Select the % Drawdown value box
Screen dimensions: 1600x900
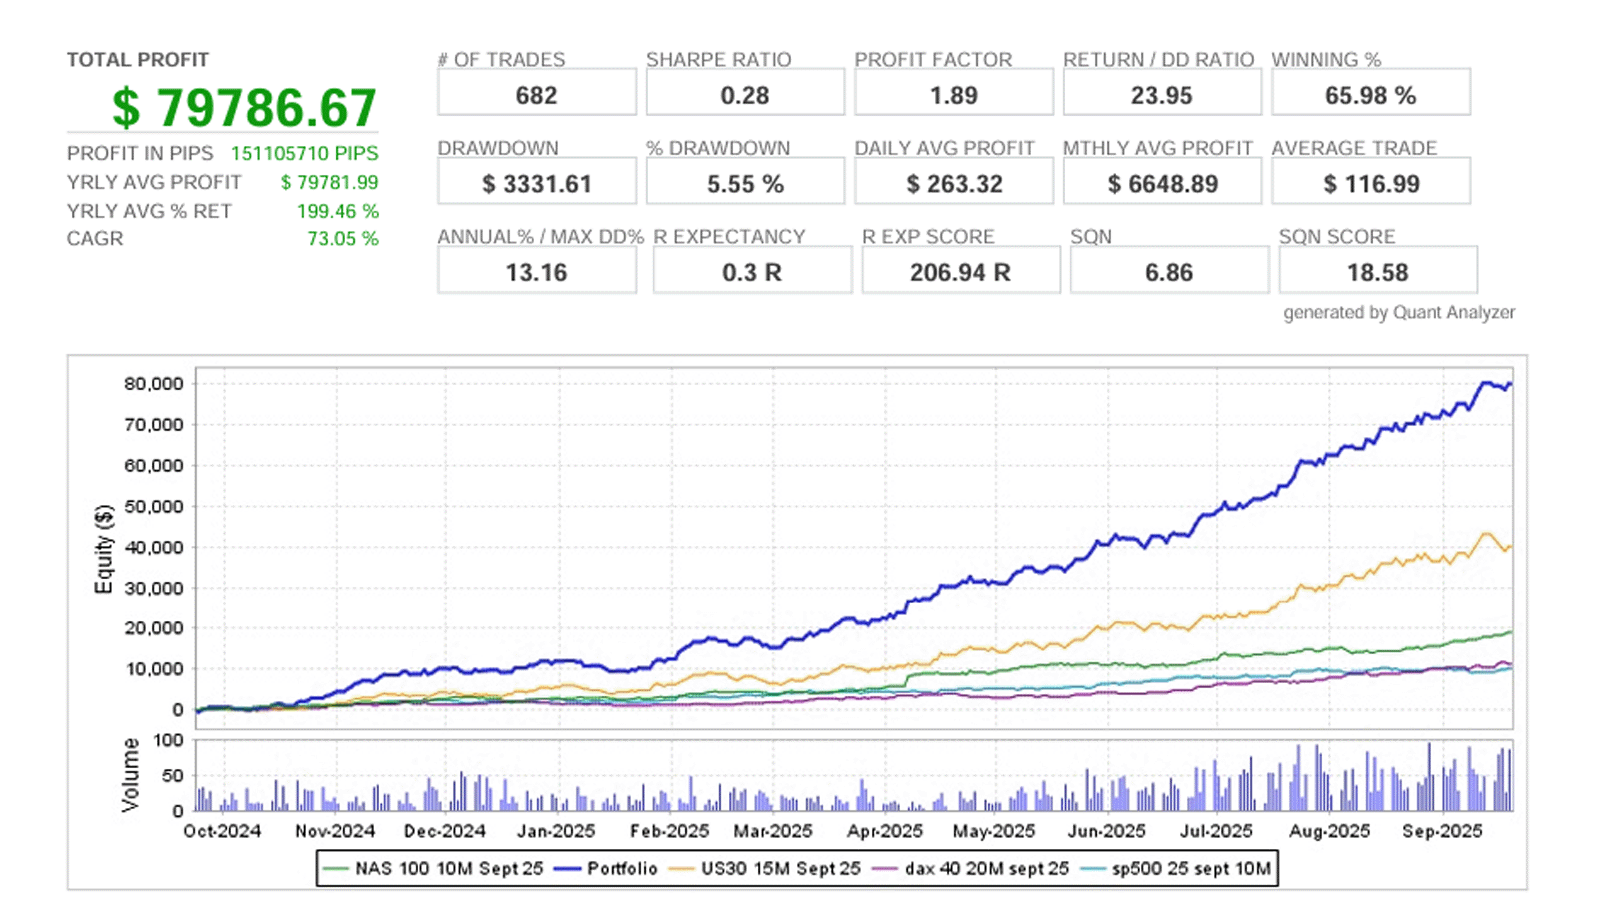tap(745, 184)
